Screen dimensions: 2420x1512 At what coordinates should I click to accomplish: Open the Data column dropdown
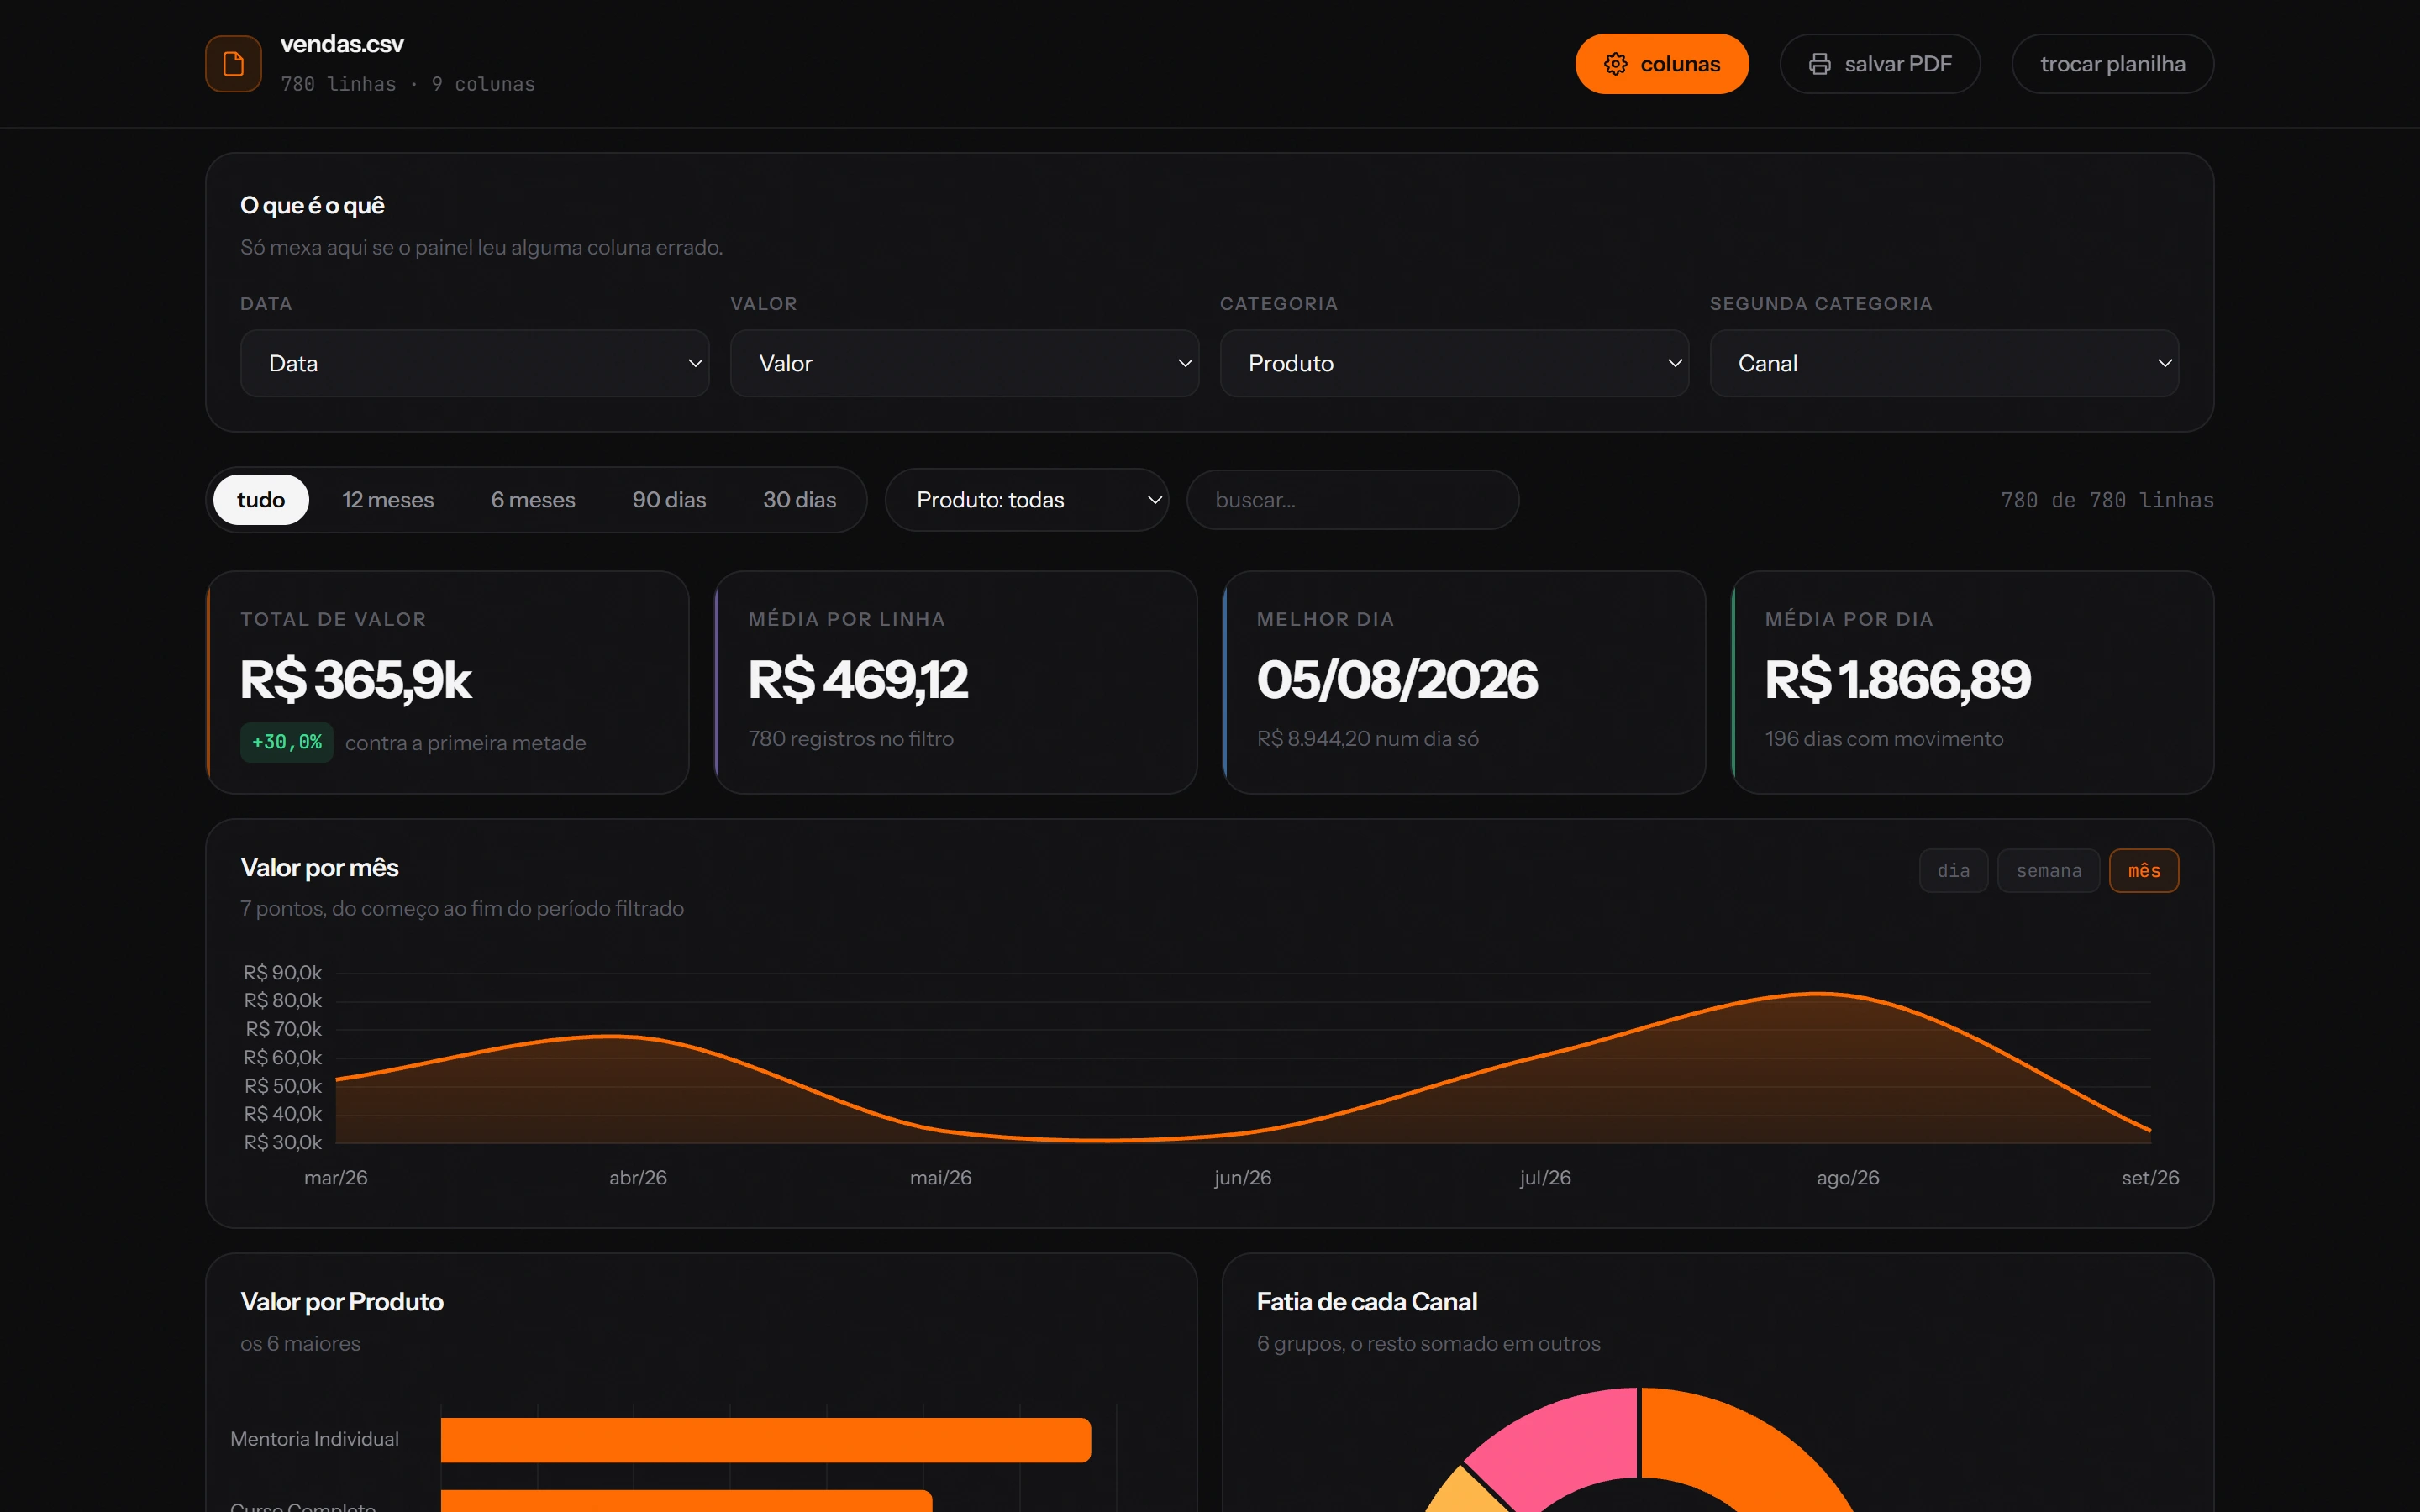coord(475,363)
